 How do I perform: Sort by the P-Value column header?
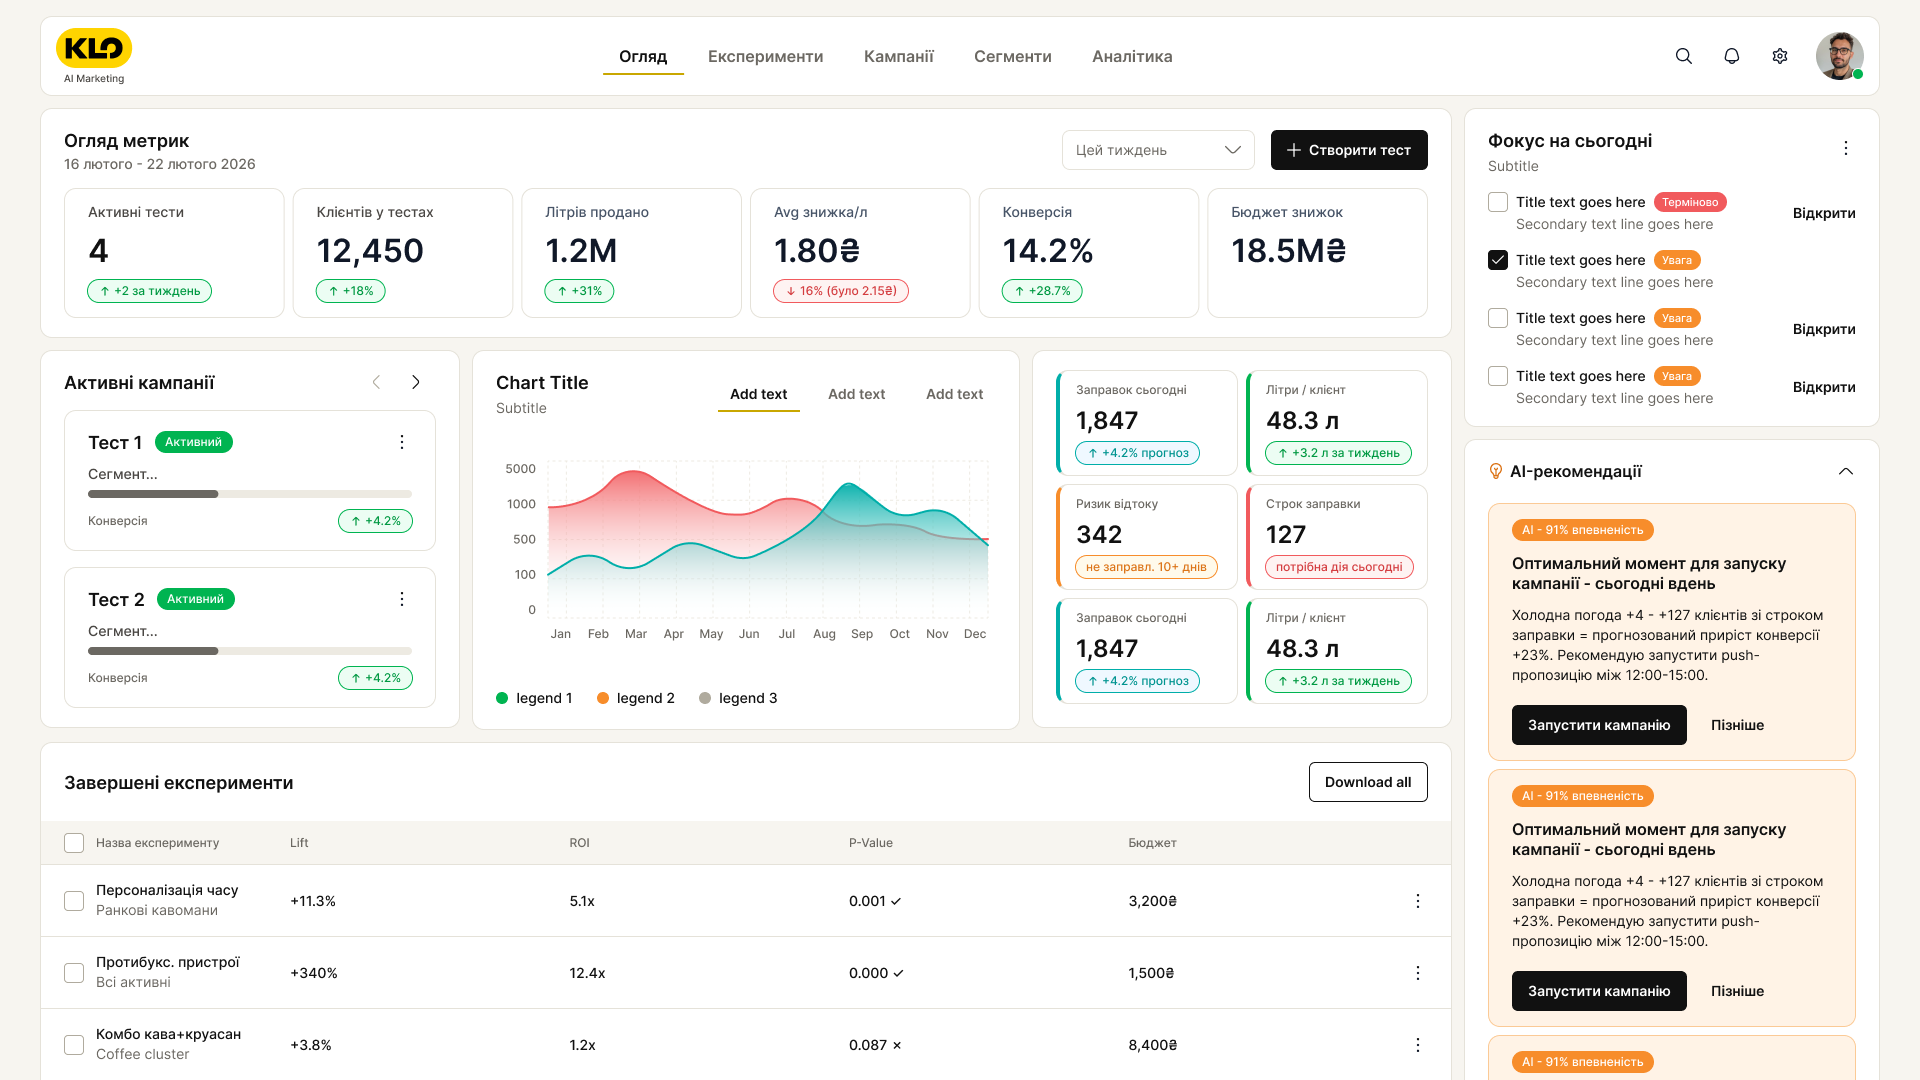pyautogui.click(x=871, y=843)
